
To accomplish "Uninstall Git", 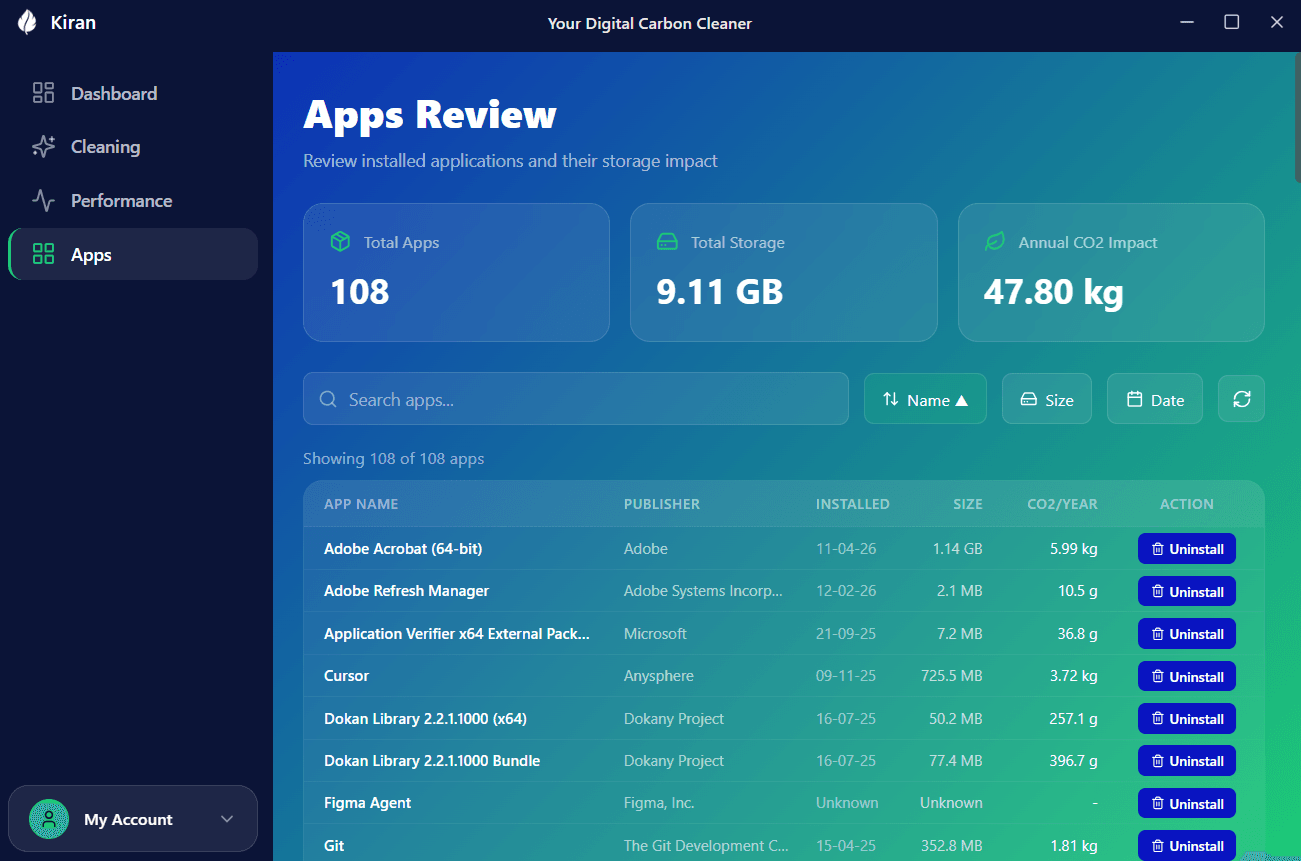I will pyautogui.click(x=1187, y=846).
